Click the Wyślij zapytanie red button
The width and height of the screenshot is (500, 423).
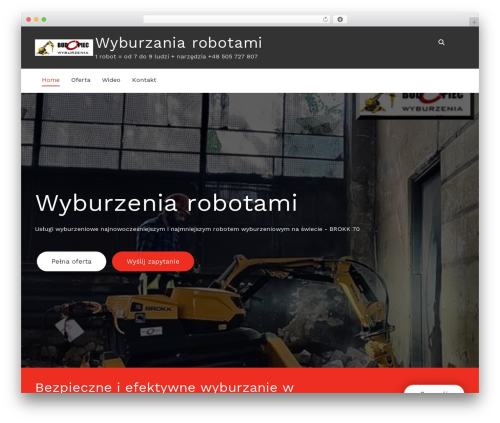click(153, 261)
